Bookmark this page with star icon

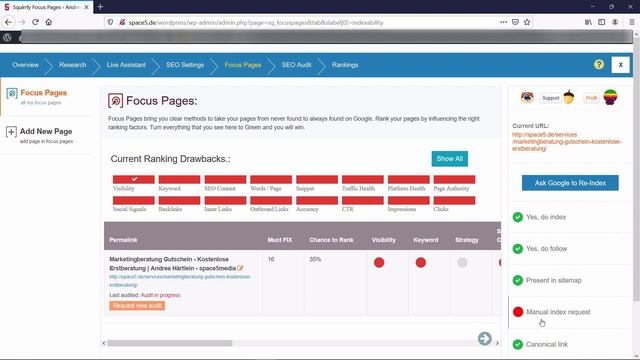pos(527,22)
